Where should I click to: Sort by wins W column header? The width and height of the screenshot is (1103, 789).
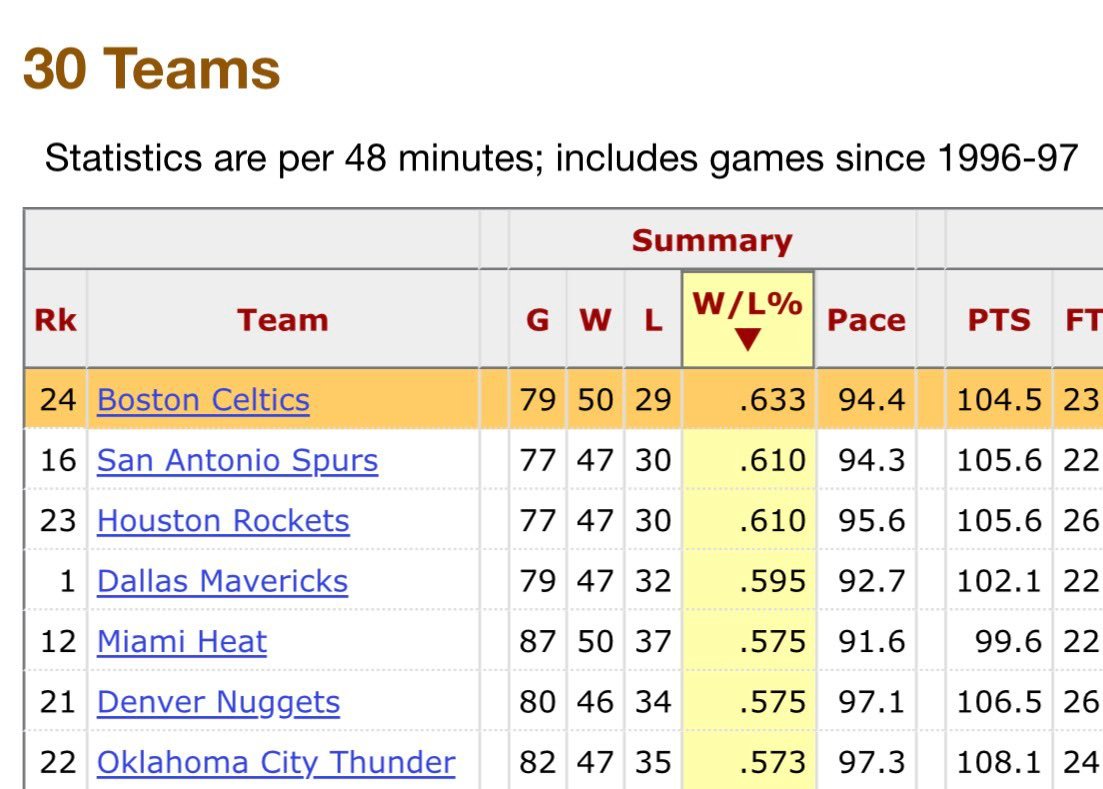tap(595, 320)
